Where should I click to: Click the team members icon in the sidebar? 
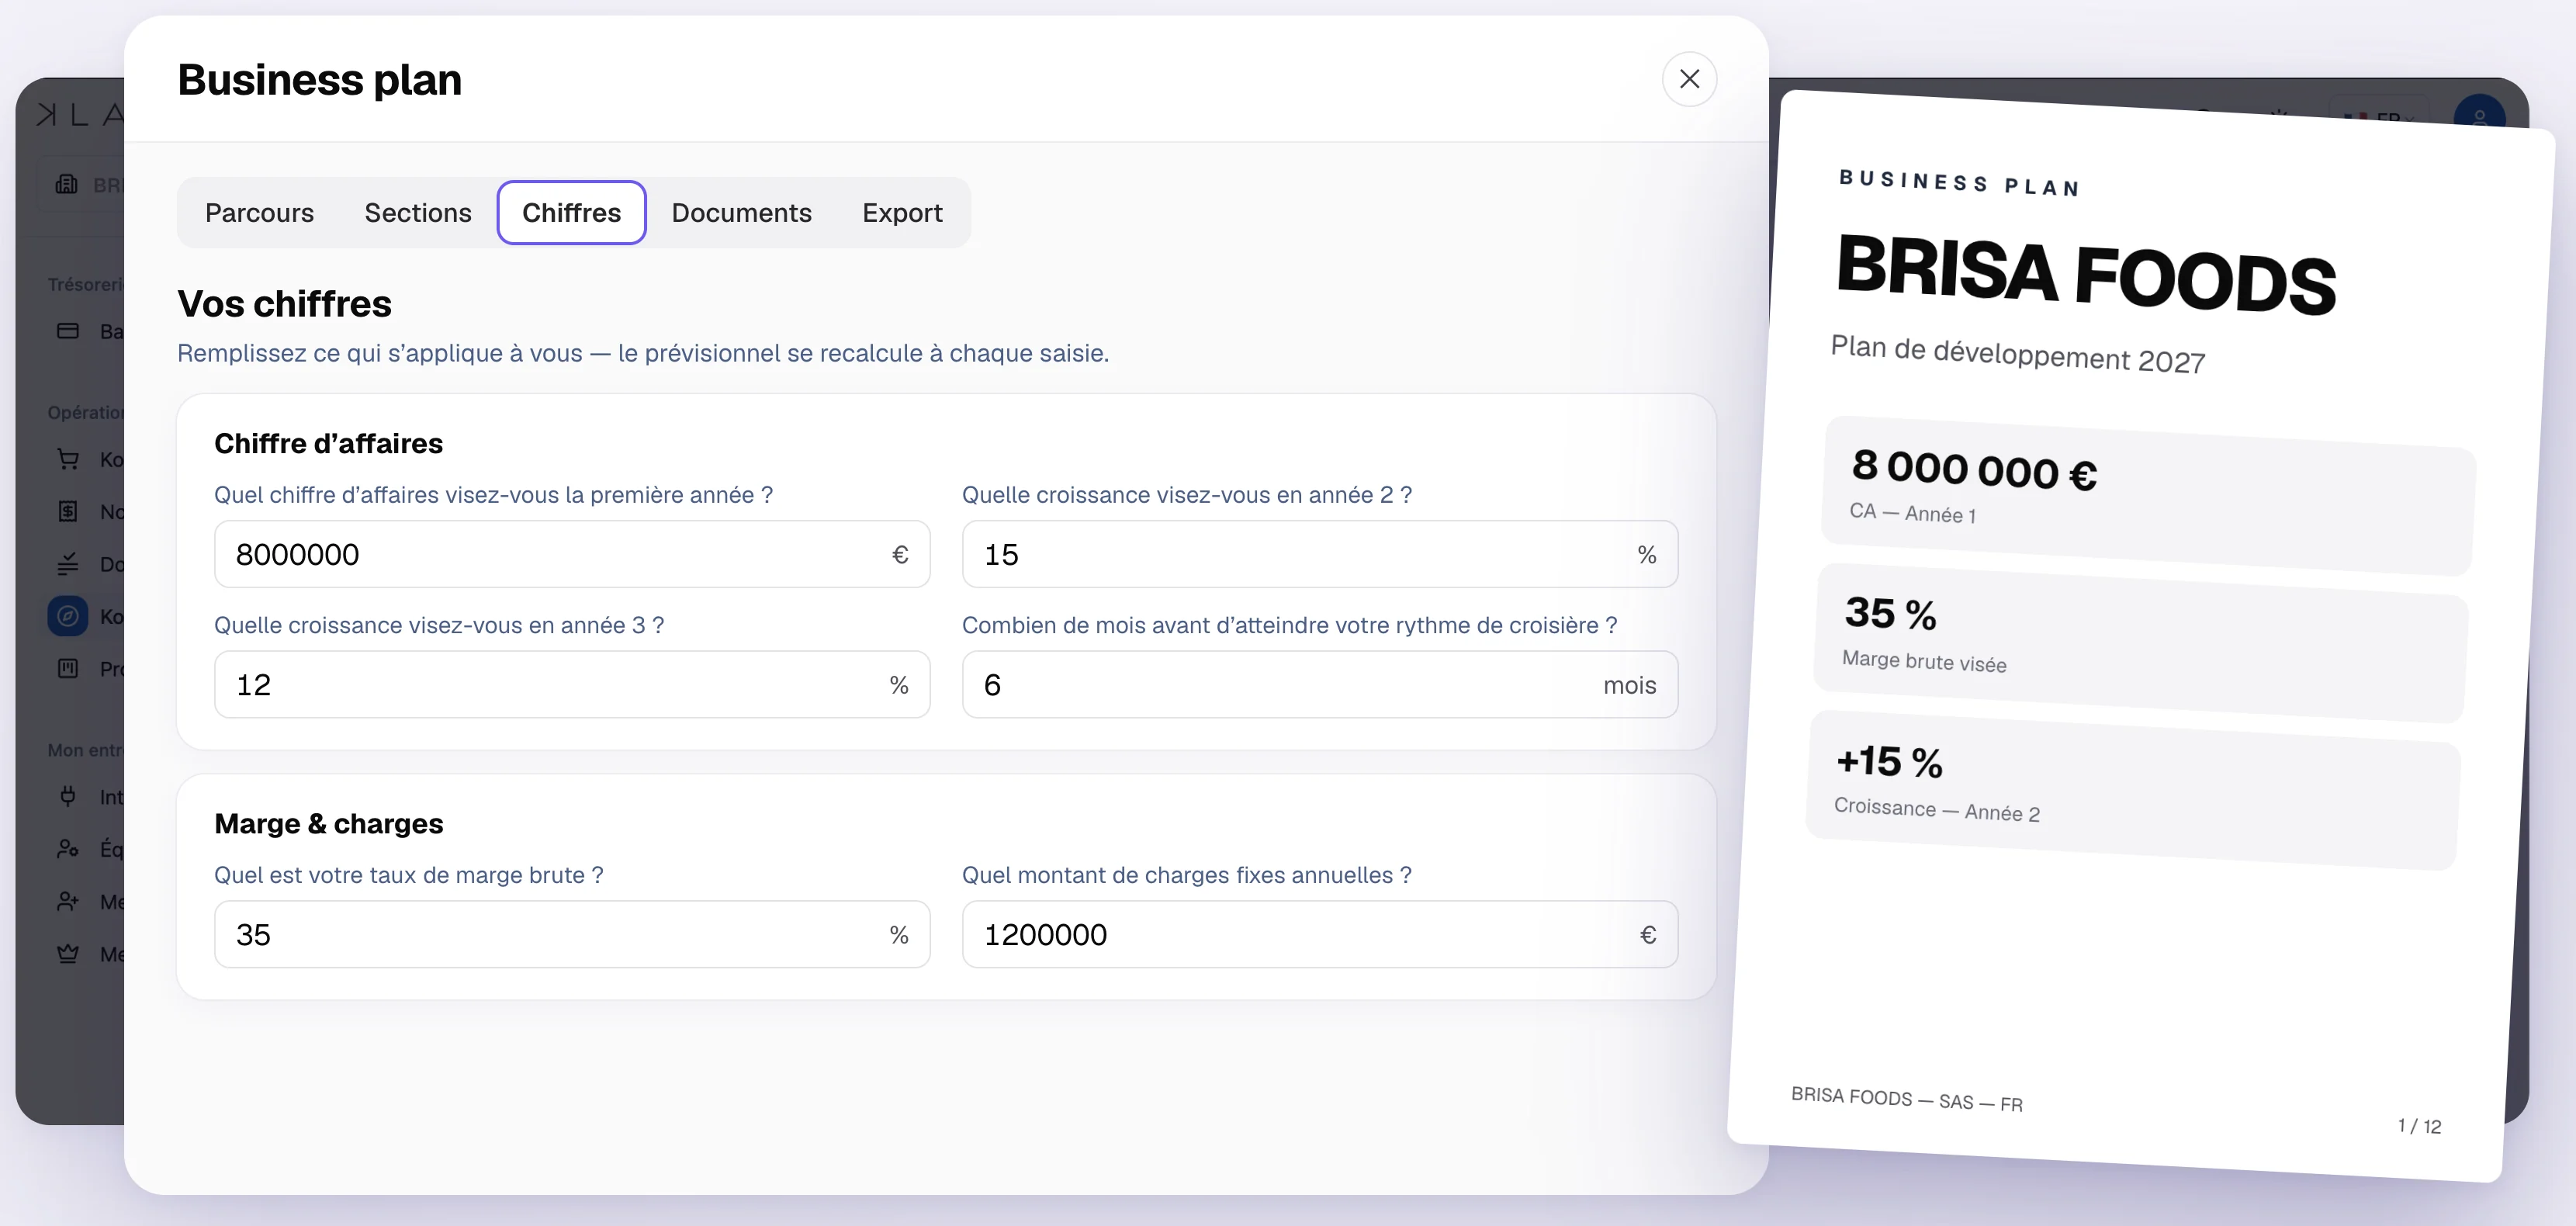click(x=68, y=849)
